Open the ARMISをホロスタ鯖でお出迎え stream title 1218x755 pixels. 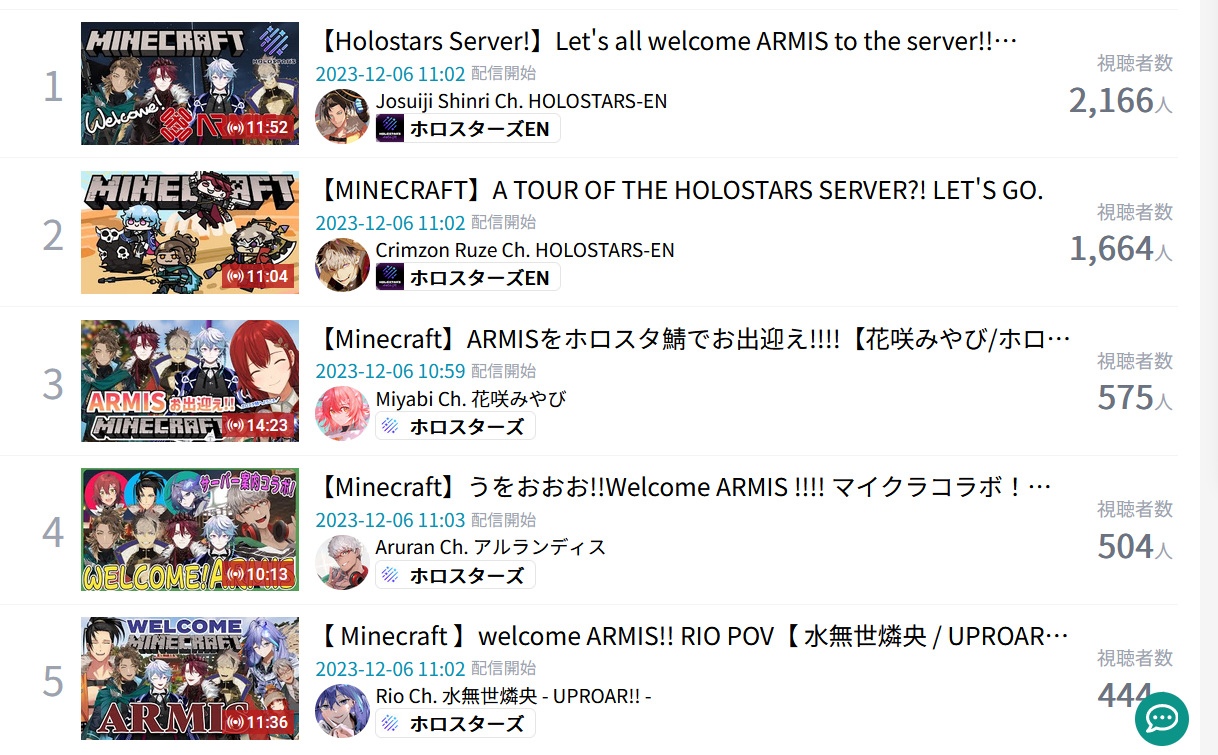tap(694, 339)
